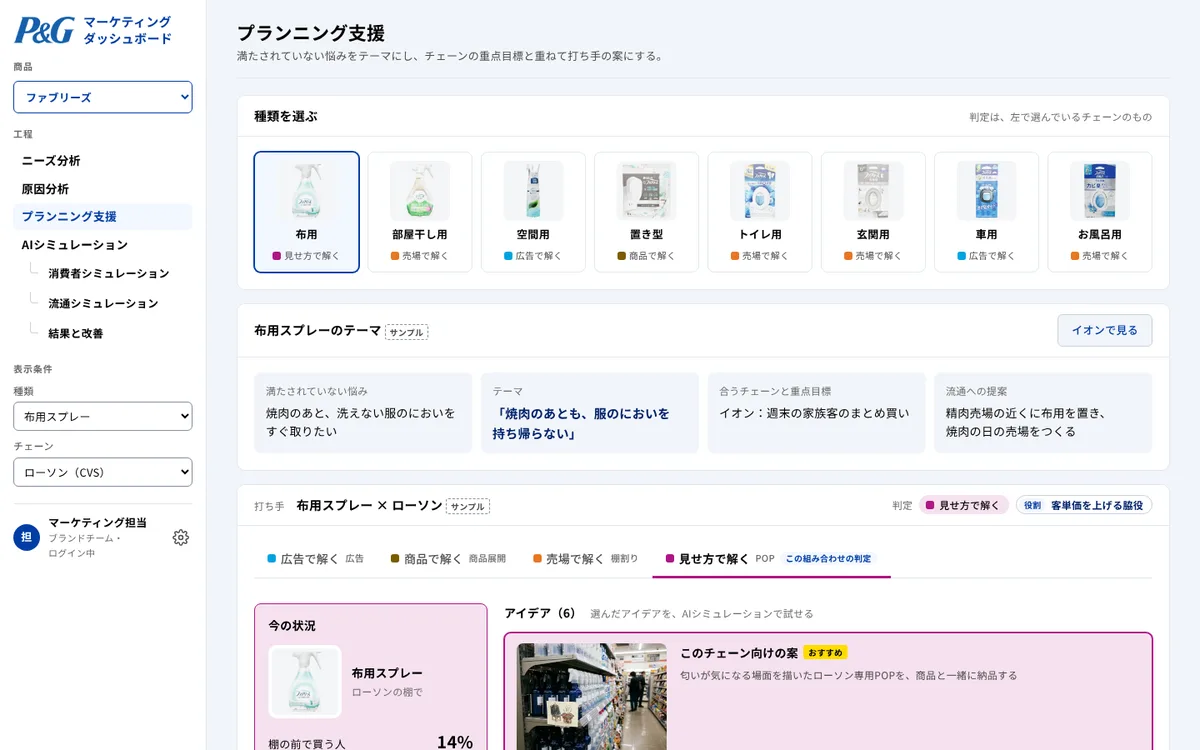The width and height of the screenshot is (1200, 750).
Task: Select the トイレ用 product card
Action: (x=760, y=212)
